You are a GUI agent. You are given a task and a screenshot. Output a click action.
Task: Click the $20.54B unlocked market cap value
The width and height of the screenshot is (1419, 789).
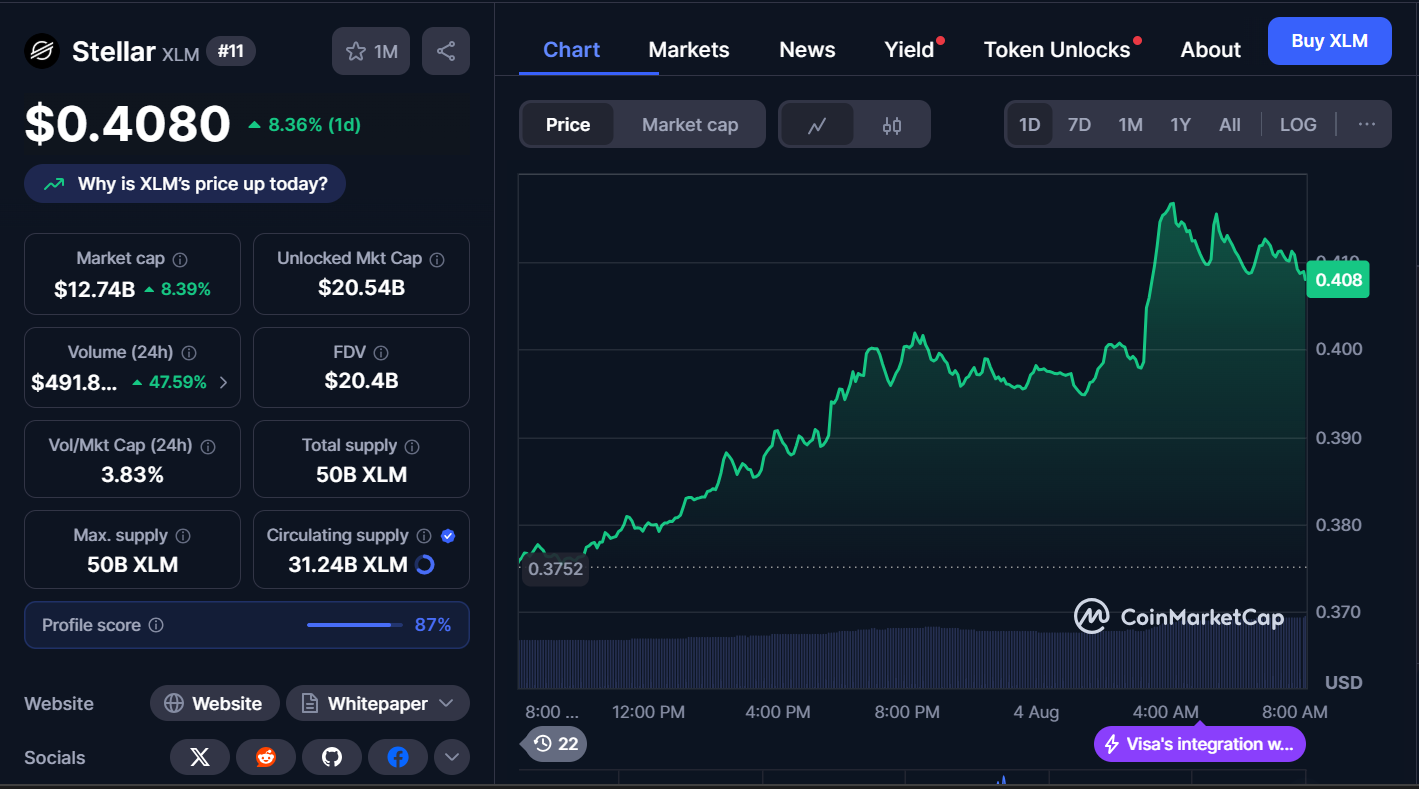[361, 288]
